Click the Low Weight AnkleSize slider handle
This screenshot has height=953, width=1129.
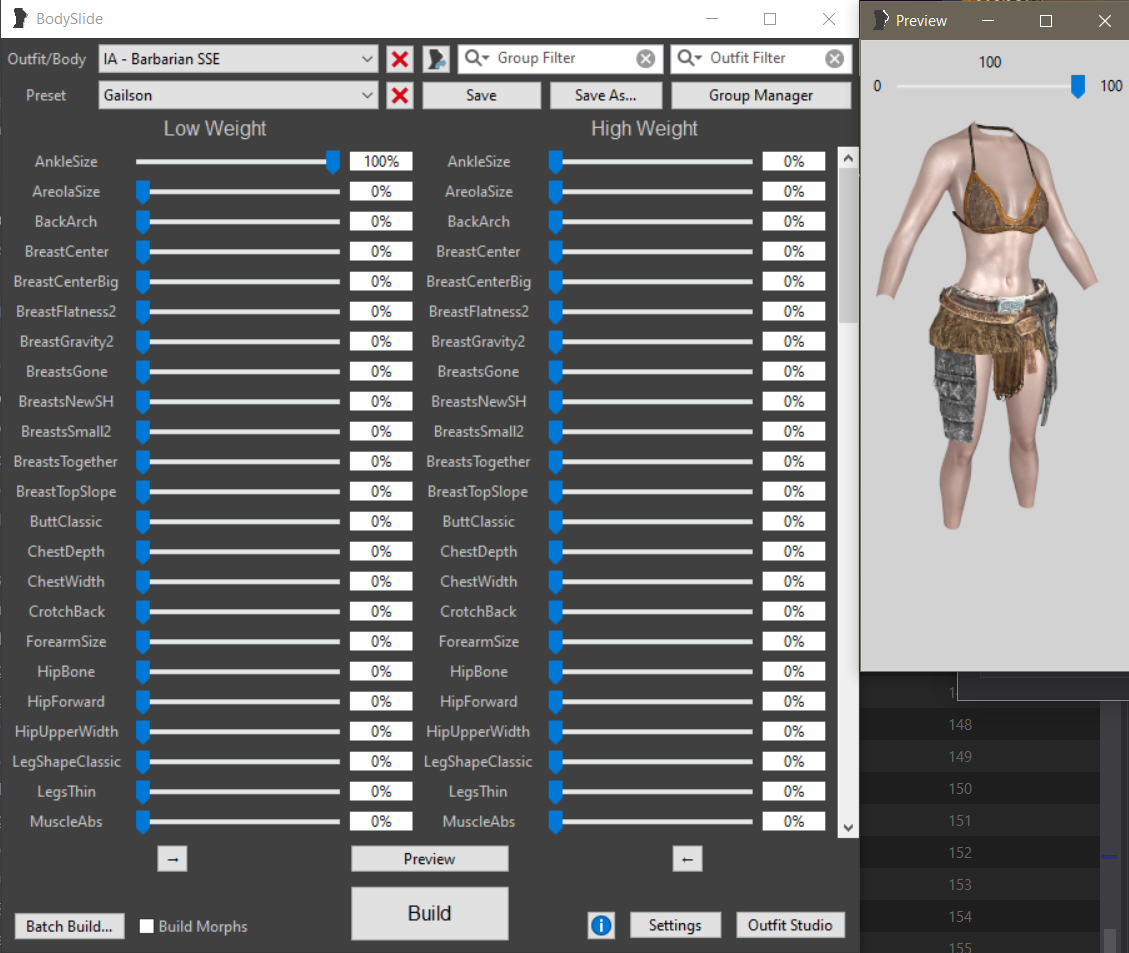point(333,162)
